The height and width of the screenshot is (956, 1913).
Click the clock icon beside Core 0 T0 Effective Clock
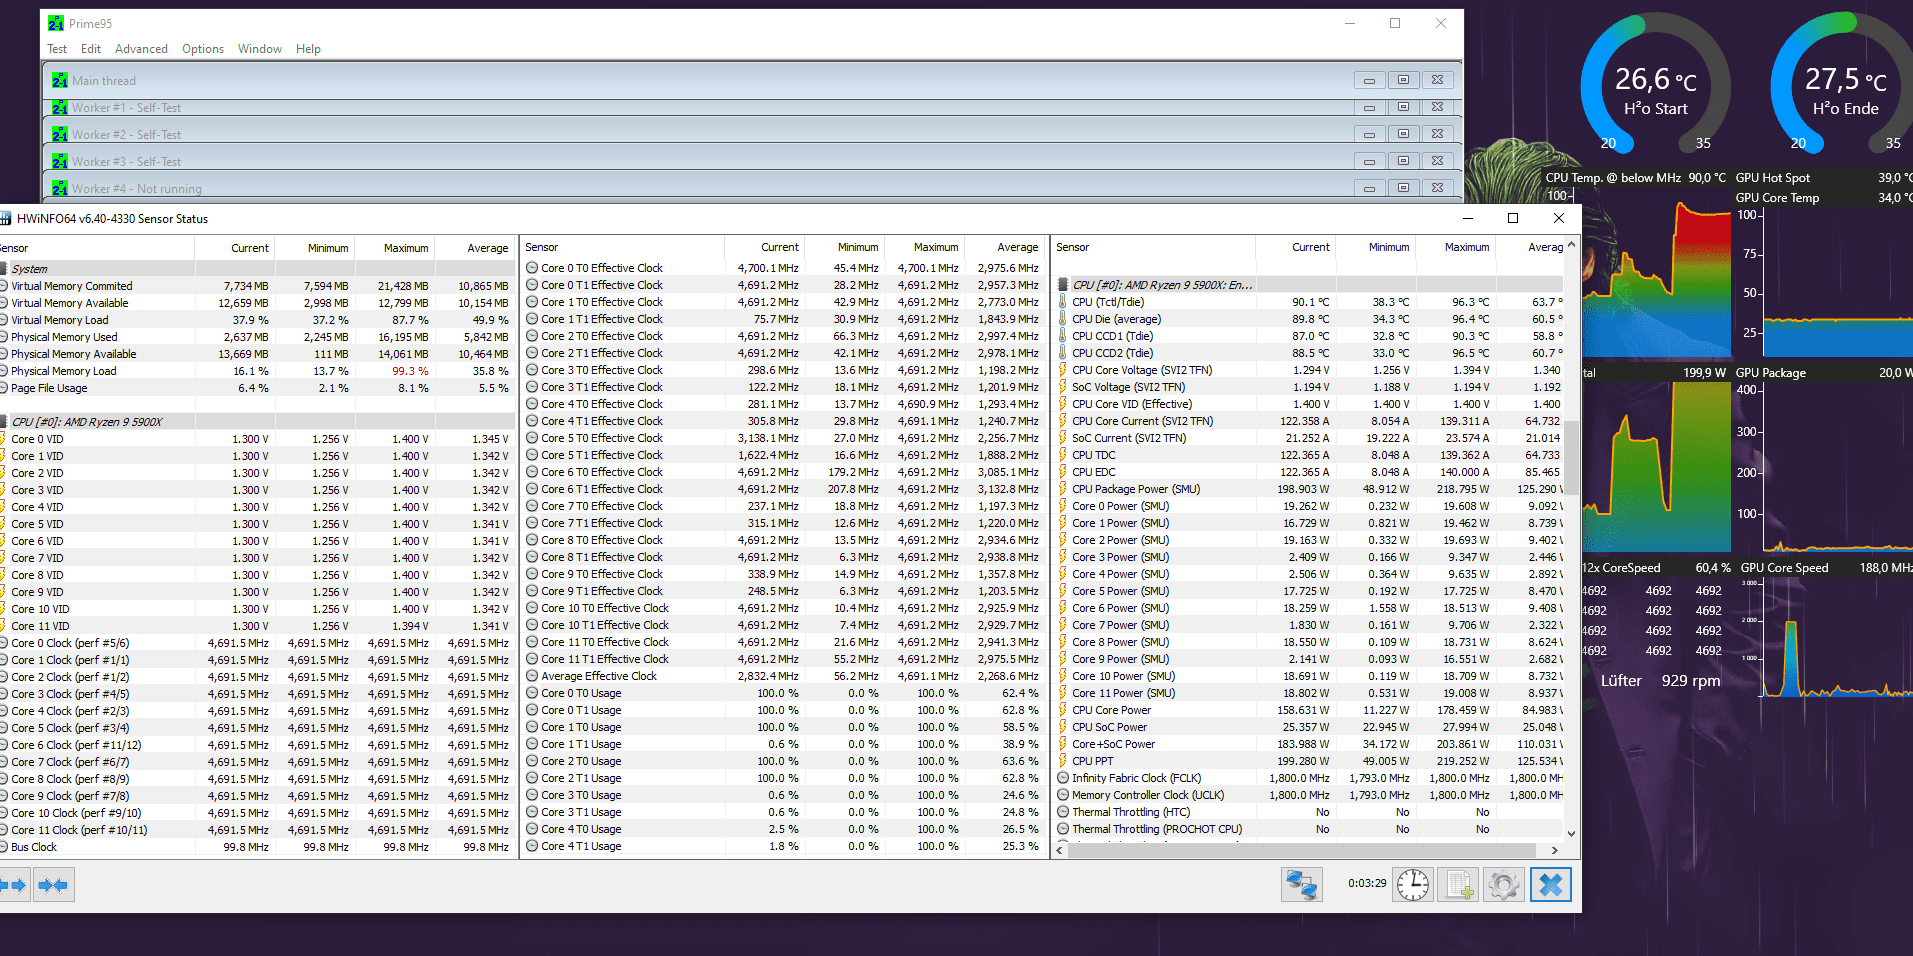(x=532, y=268)
